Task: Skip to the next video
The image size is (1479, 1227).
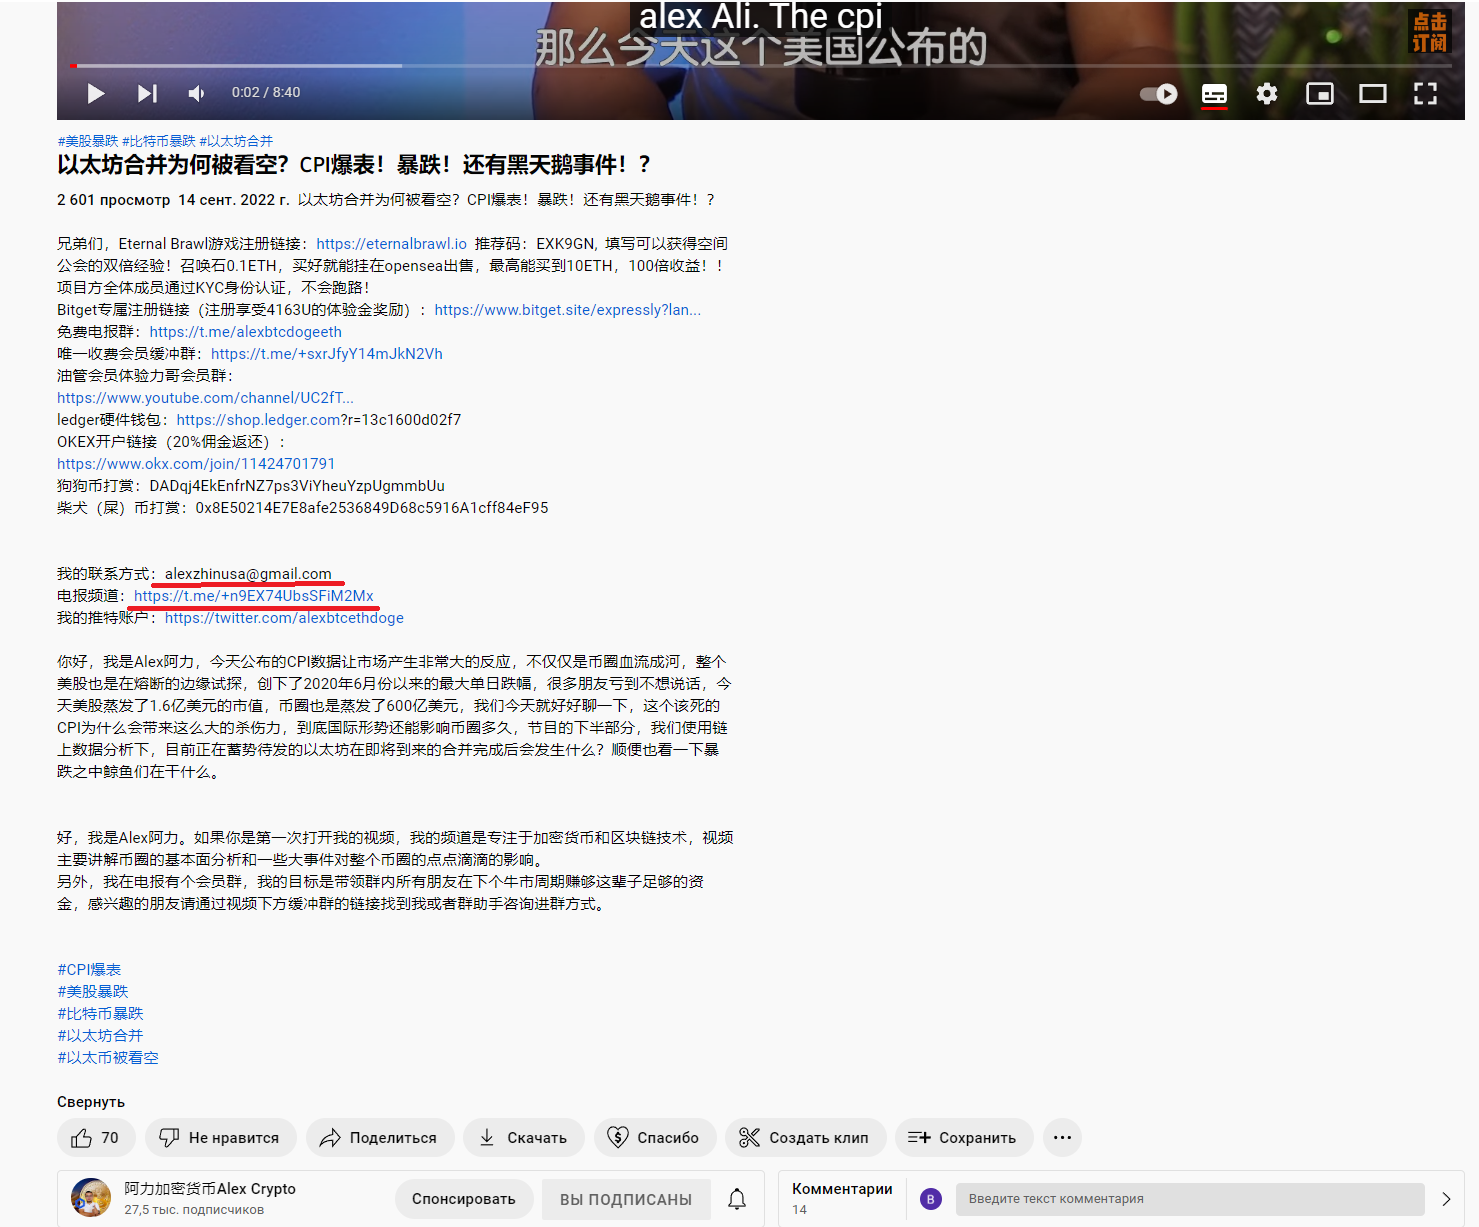Action: (x=147, y=93)
